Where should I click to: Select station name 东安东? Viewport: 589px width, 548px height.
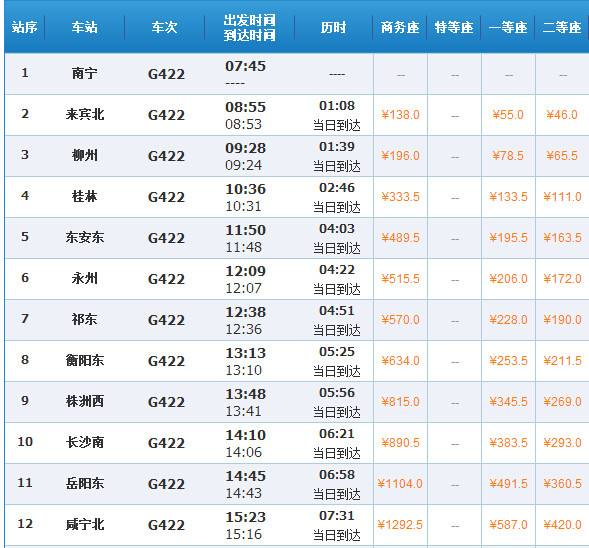(x=85, y=237)
